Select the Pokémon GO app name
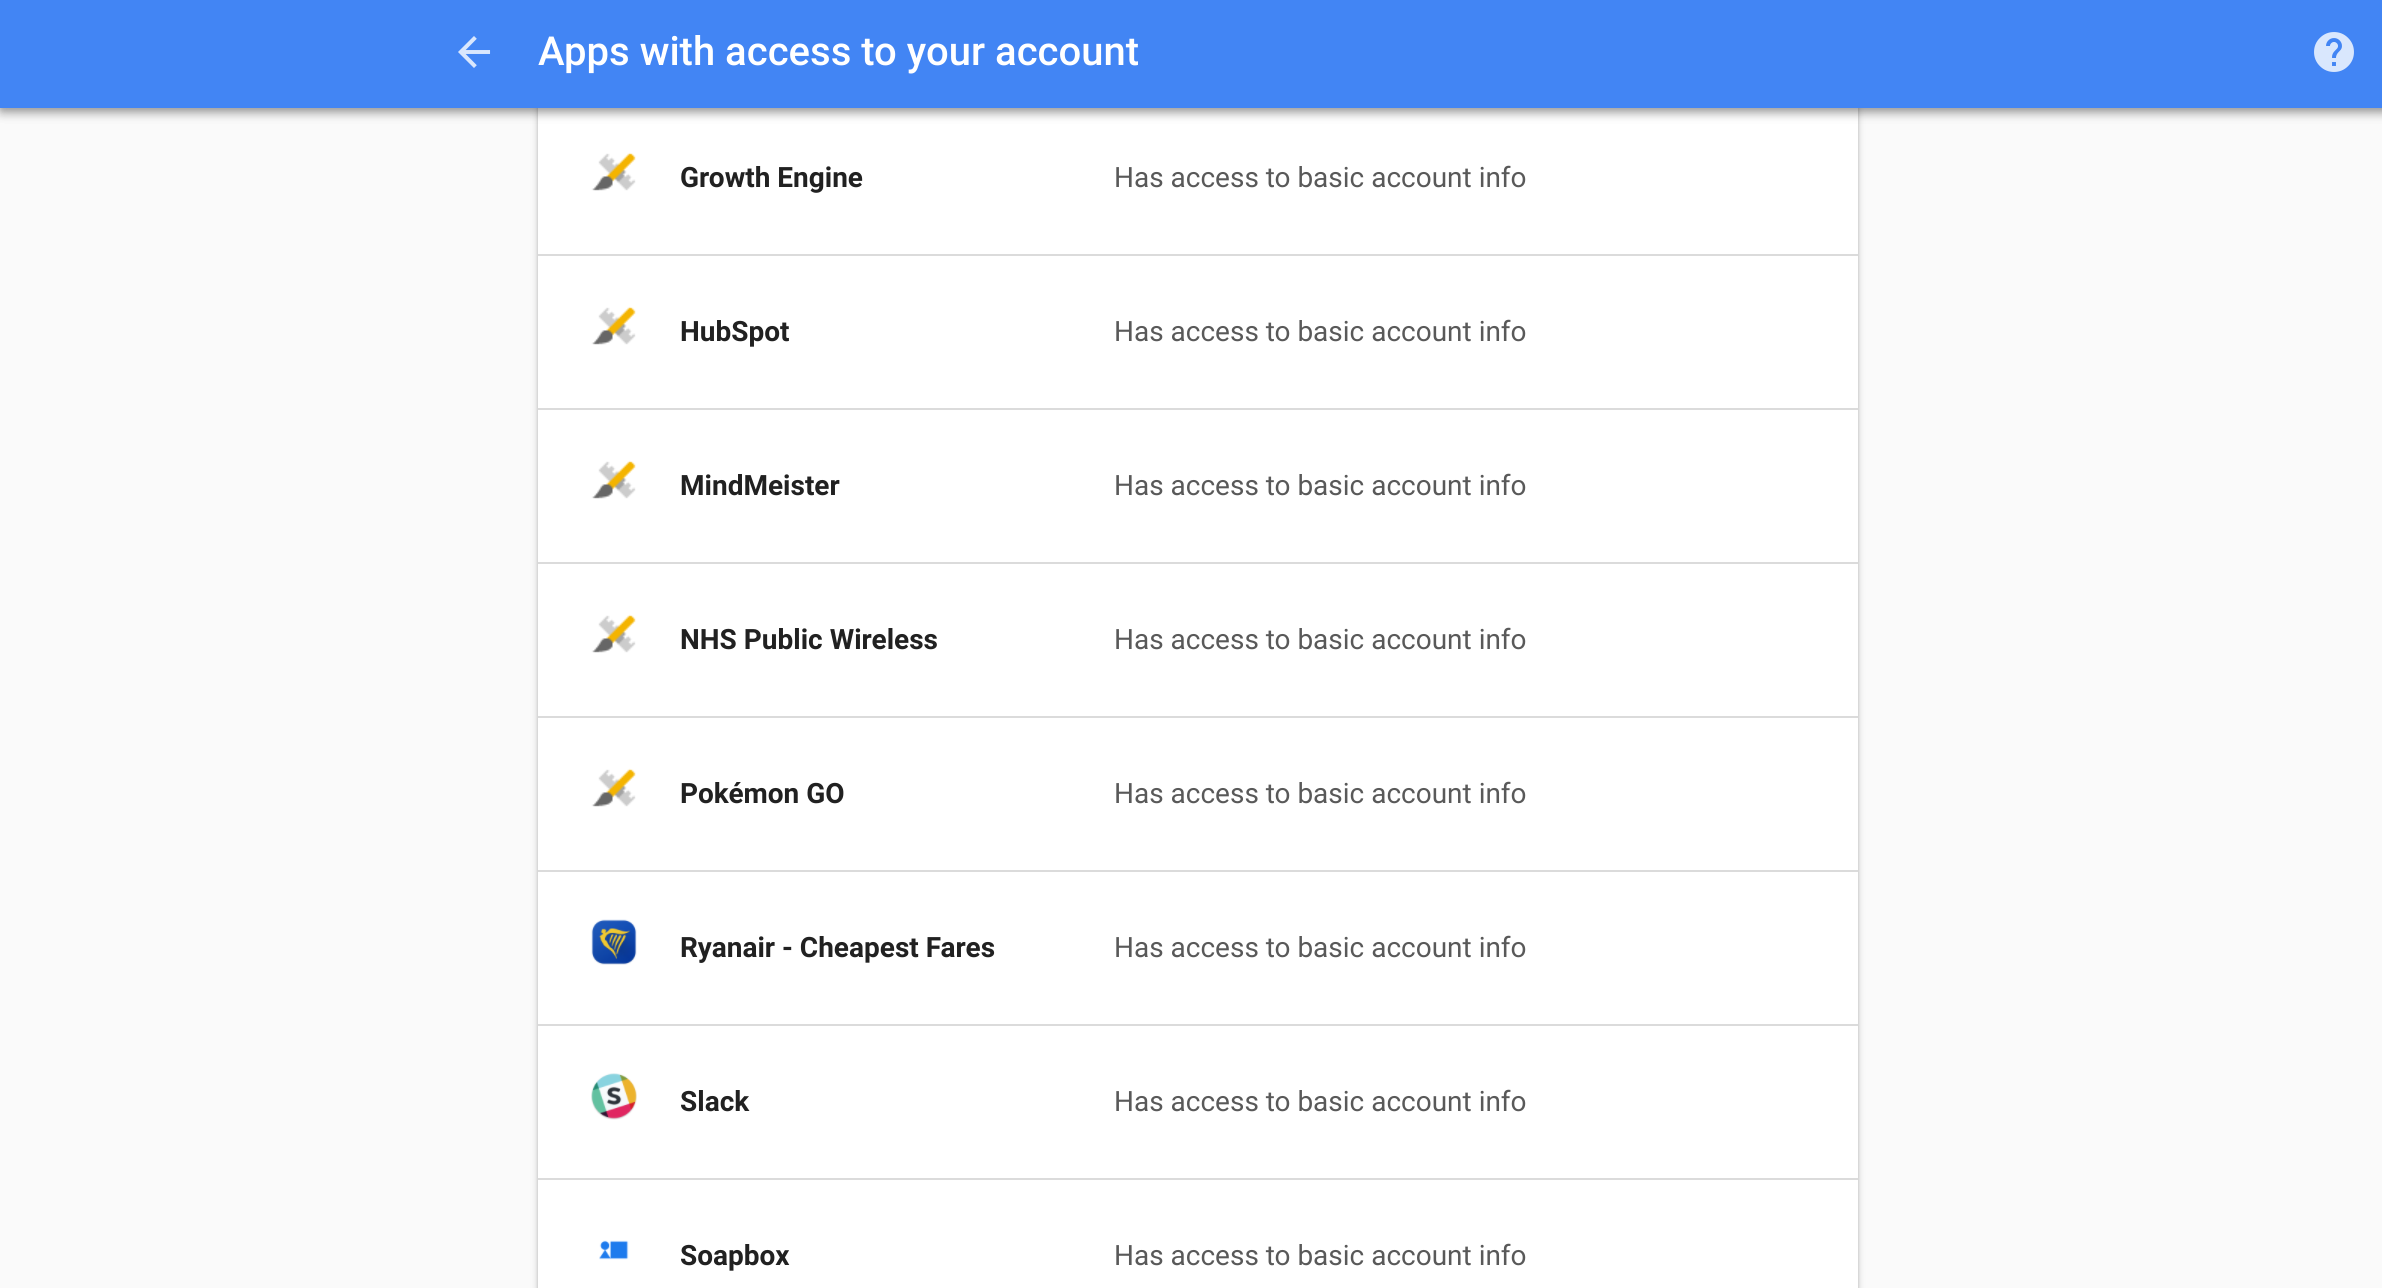2382x1288 pixels. coord(761,794)
